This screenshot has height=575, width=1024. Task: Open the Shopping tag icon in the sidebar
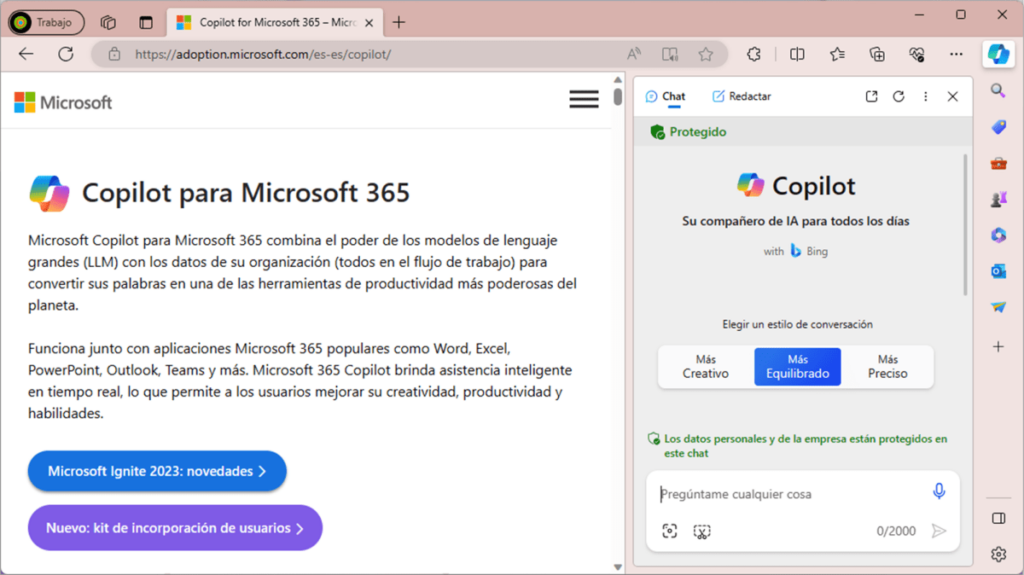pos(998,127)
